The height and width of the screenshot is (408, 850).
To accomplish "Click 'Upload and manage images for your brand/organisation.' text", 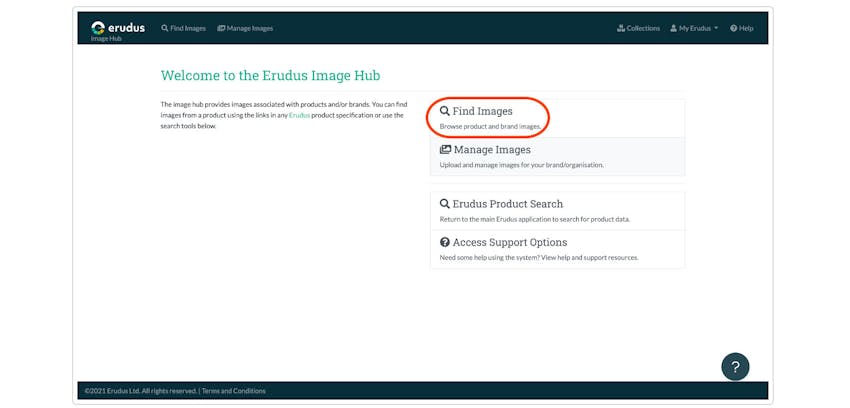I will (521, 165).
